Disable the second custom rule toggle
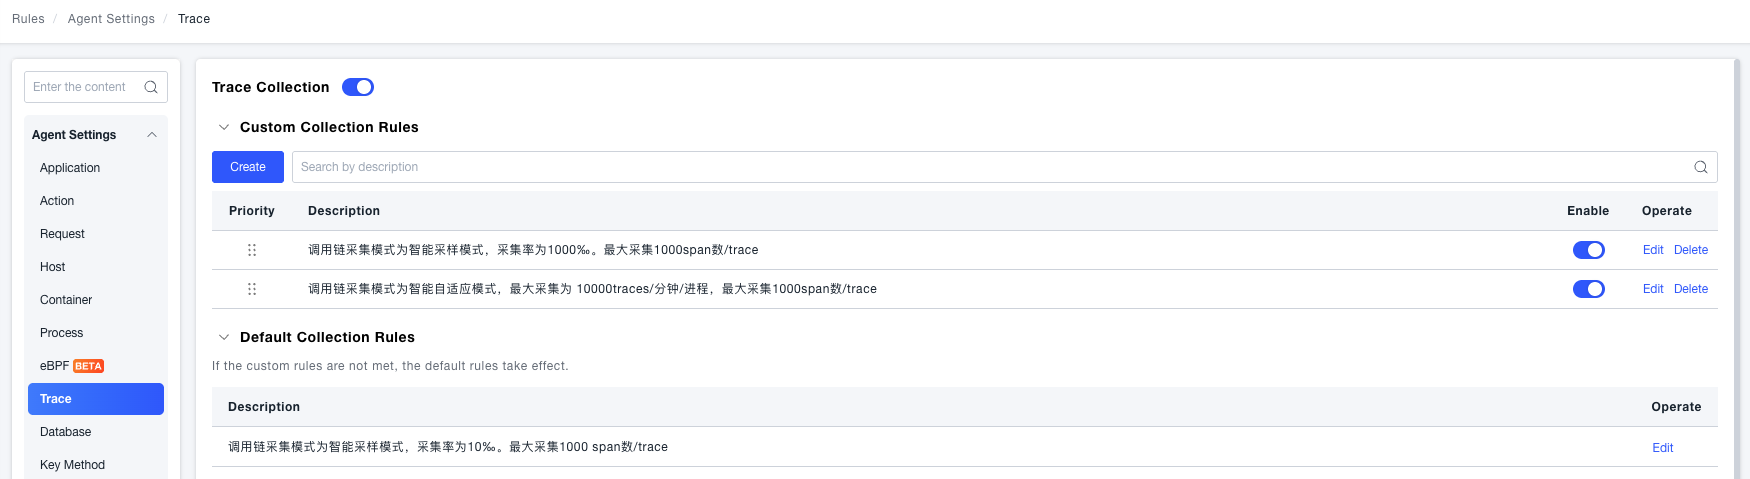Image resolution: width=1750 pixels, height=479 pixels. 1588,289
